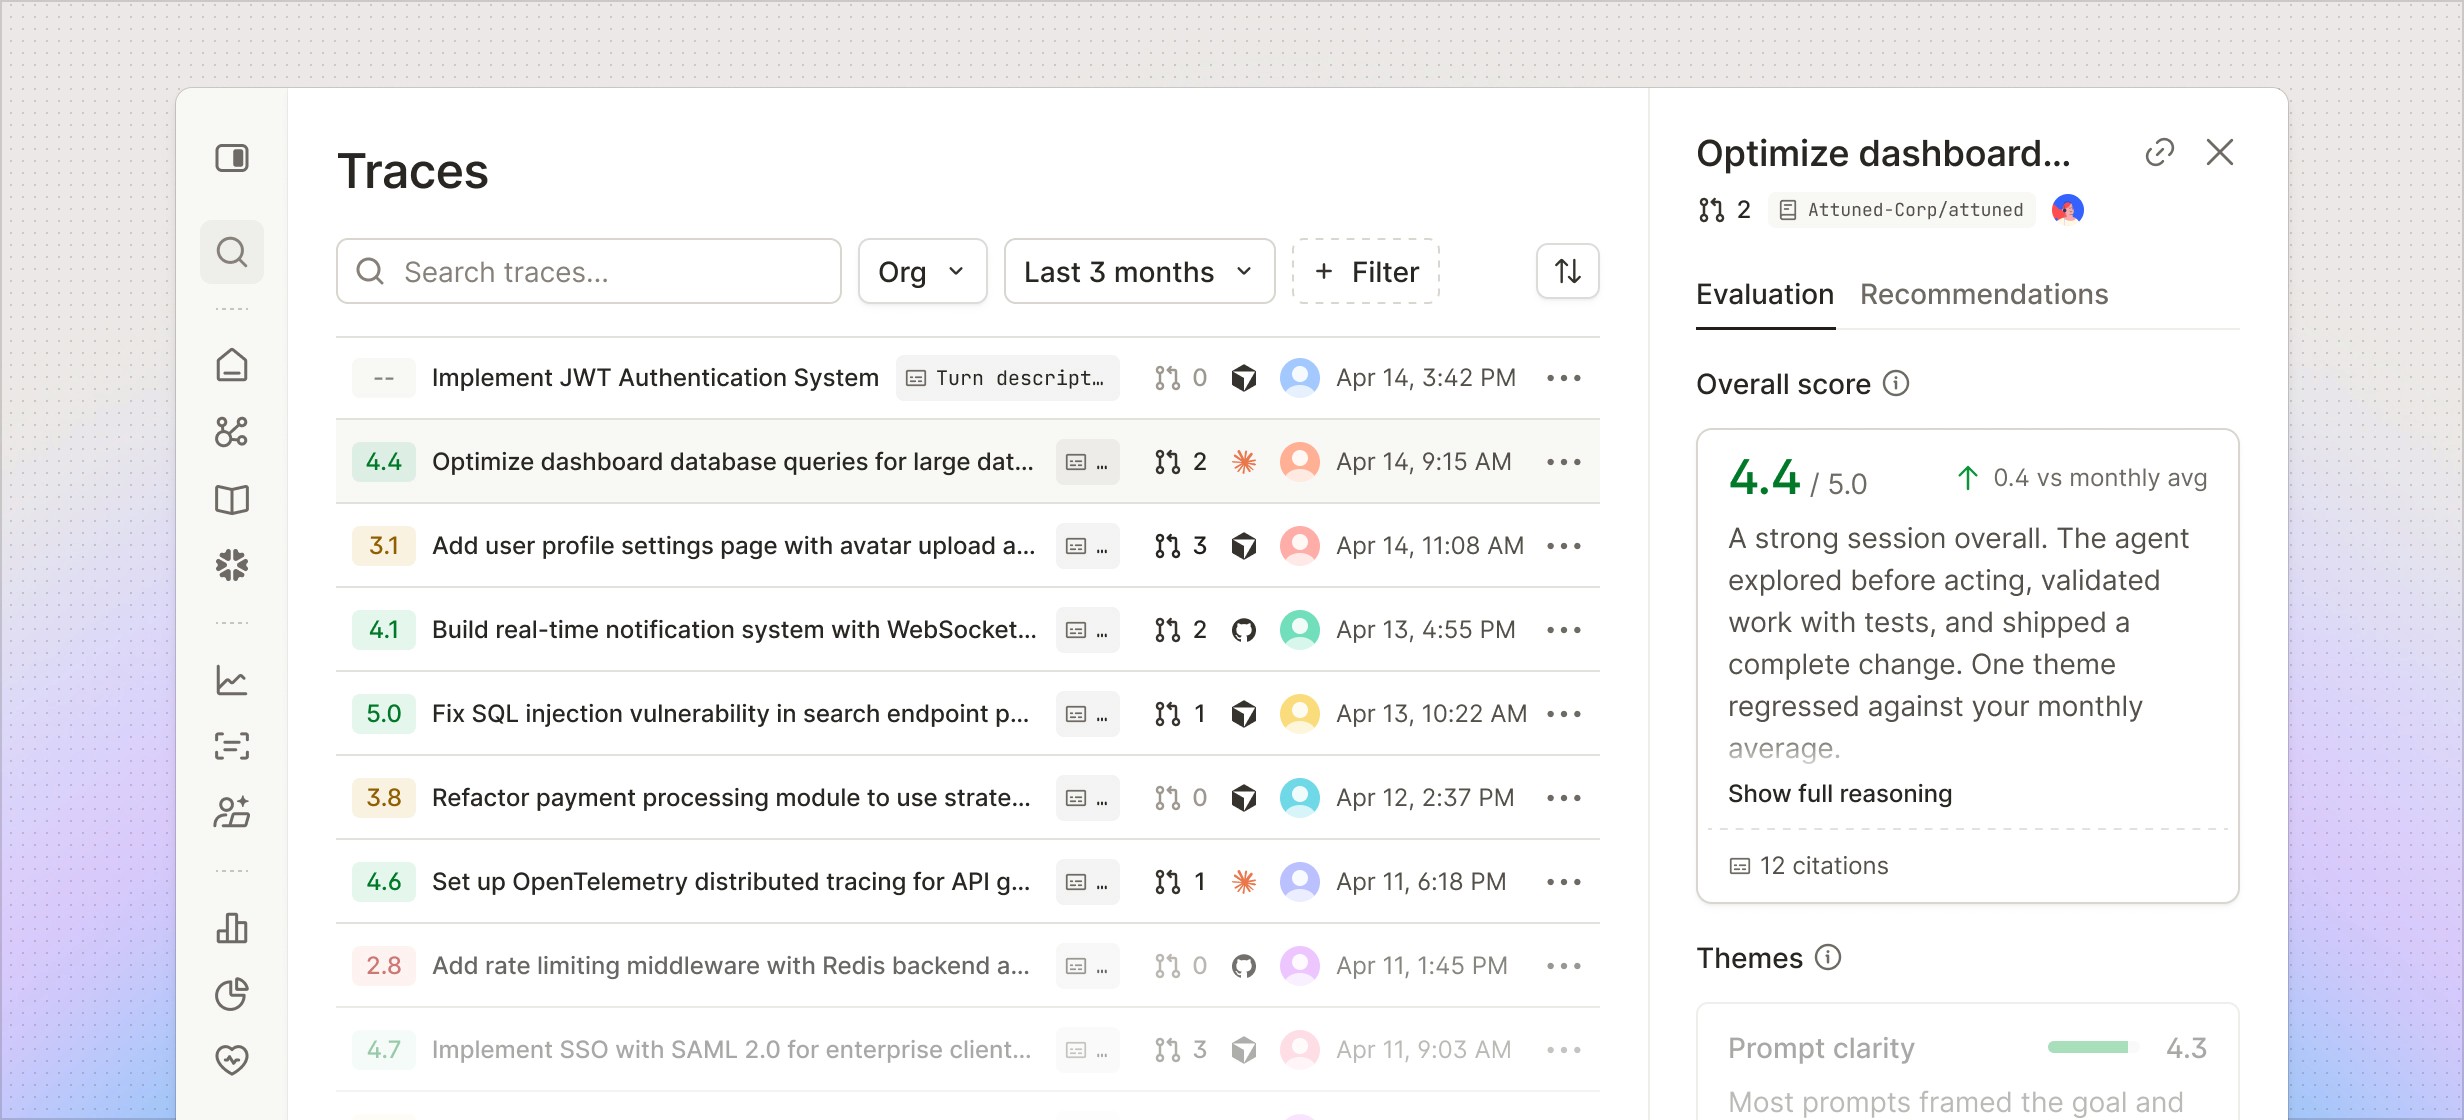The height and width of the screenshot is (1120, 2464).
Task: Open Build real-time notification system trace
Action: tap(734, 630)
